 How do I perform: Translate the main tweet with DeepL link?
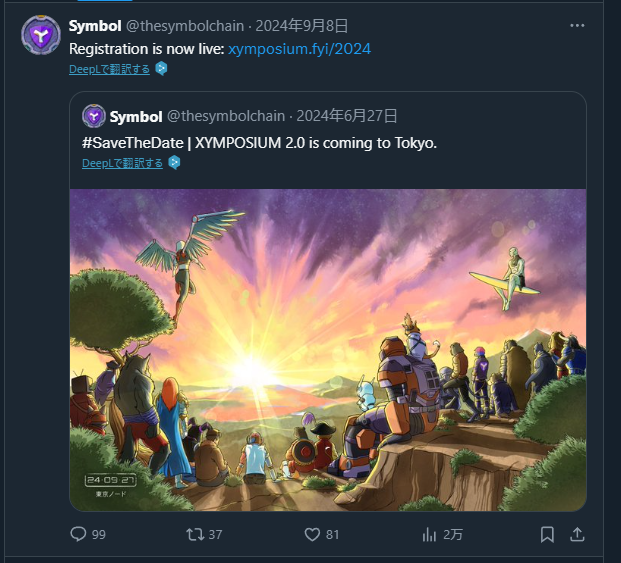[x=109, y=69]
